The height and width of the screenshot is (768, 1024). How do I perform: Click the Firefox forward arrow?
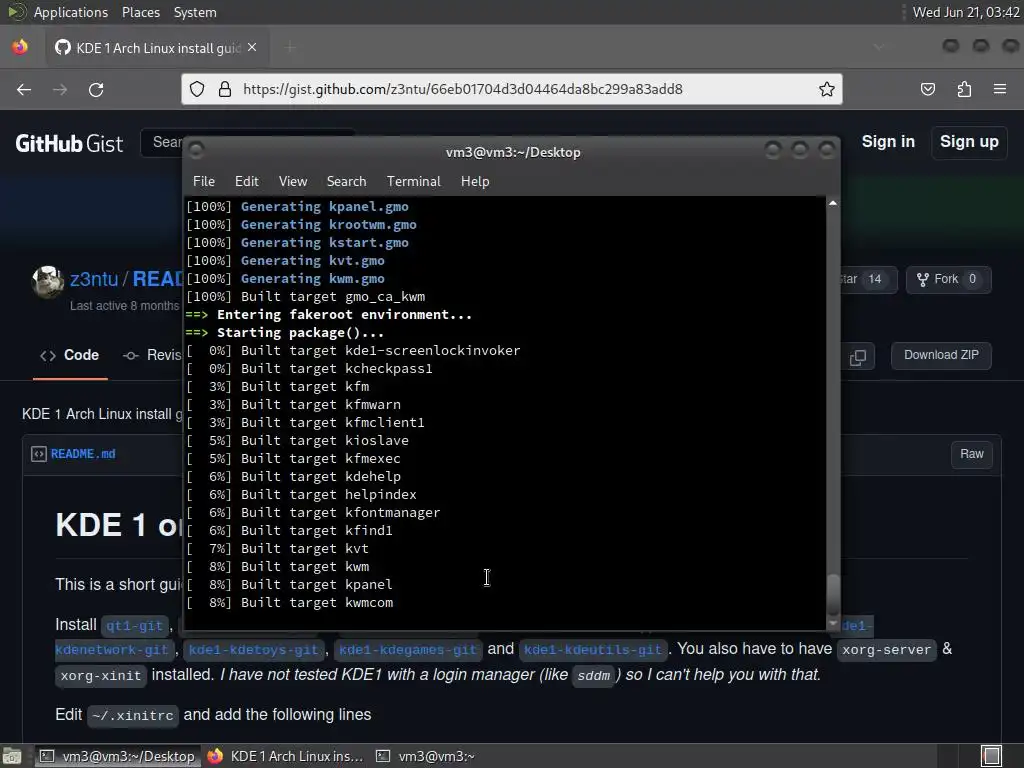[x=60, y=89]
